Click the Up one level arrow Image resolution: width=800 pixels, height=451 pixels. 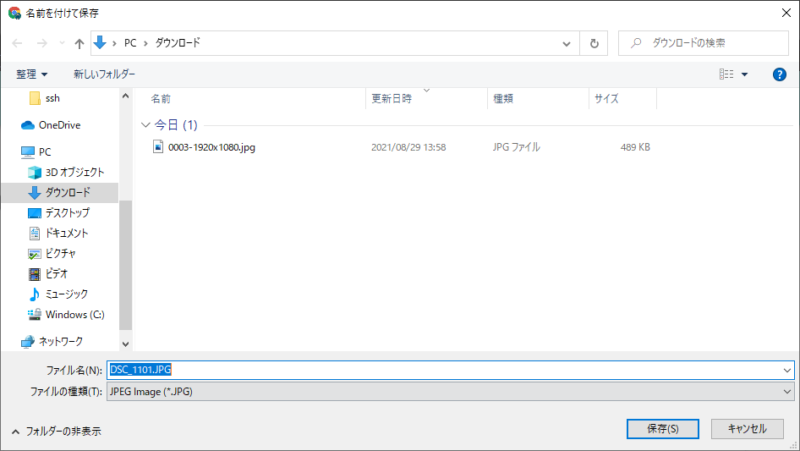coord(79,44)
